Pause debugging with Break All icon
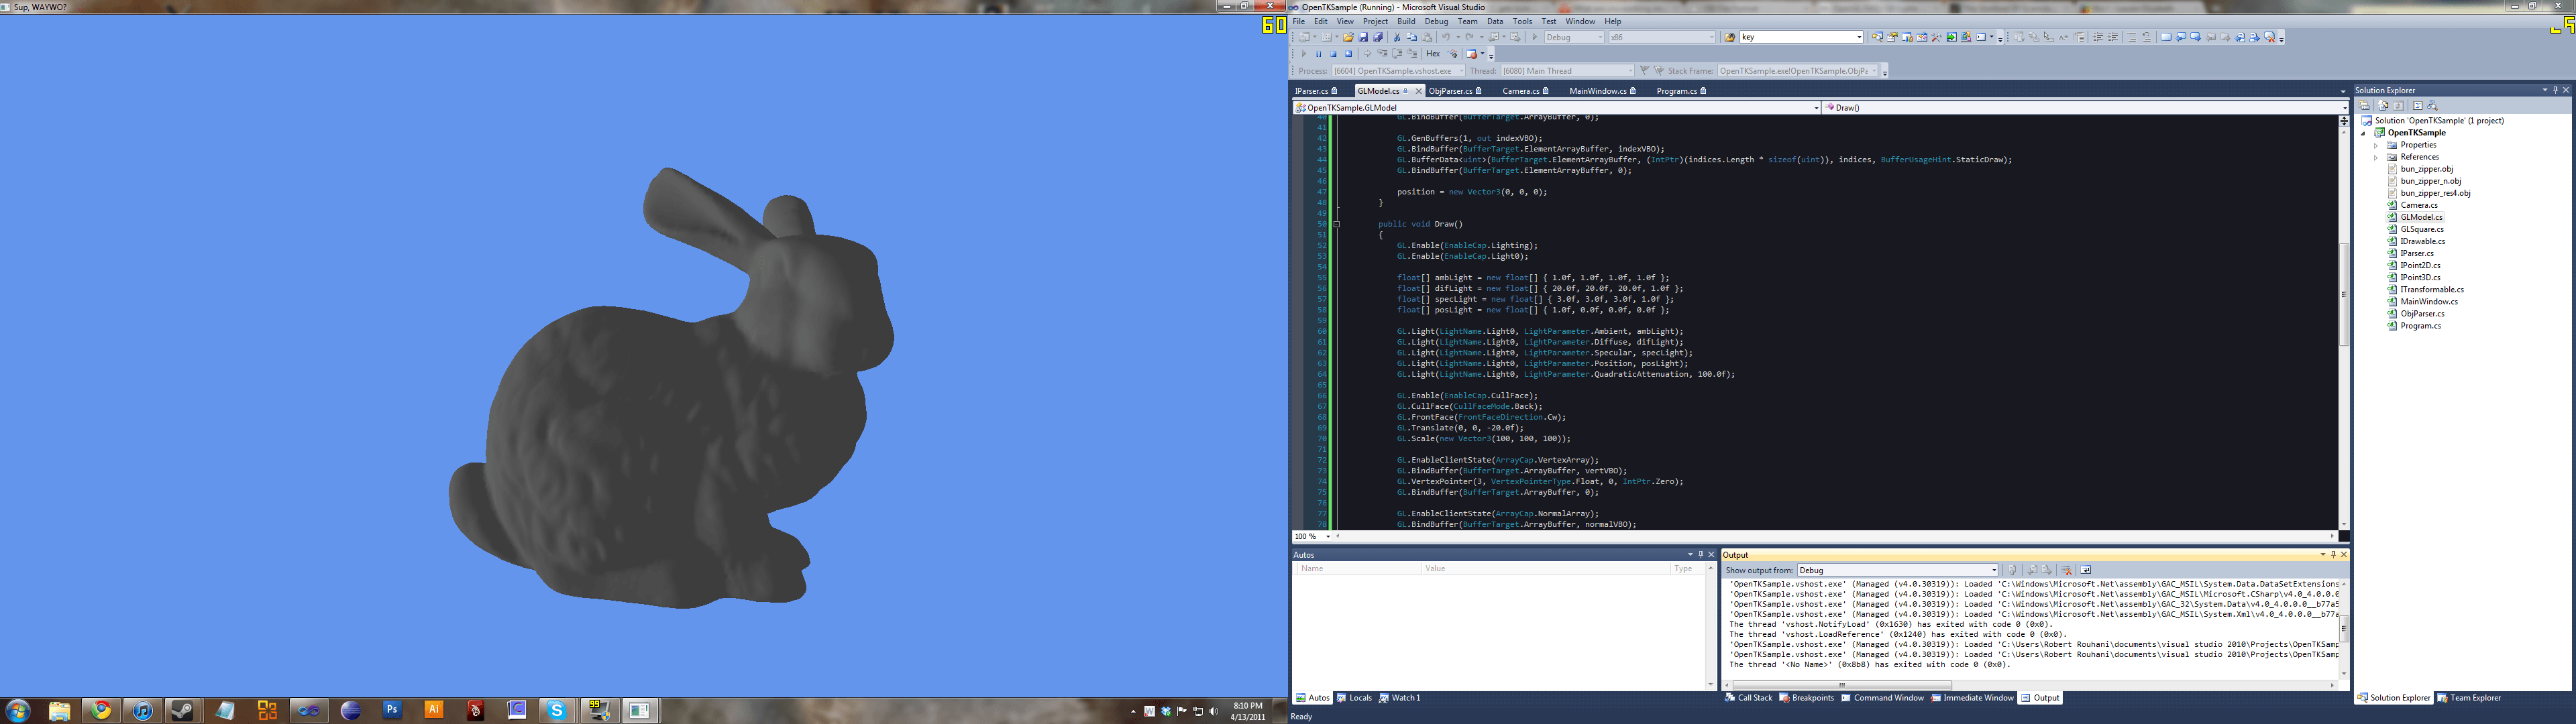This screenshot has width=2576, height=724. 1319,54
